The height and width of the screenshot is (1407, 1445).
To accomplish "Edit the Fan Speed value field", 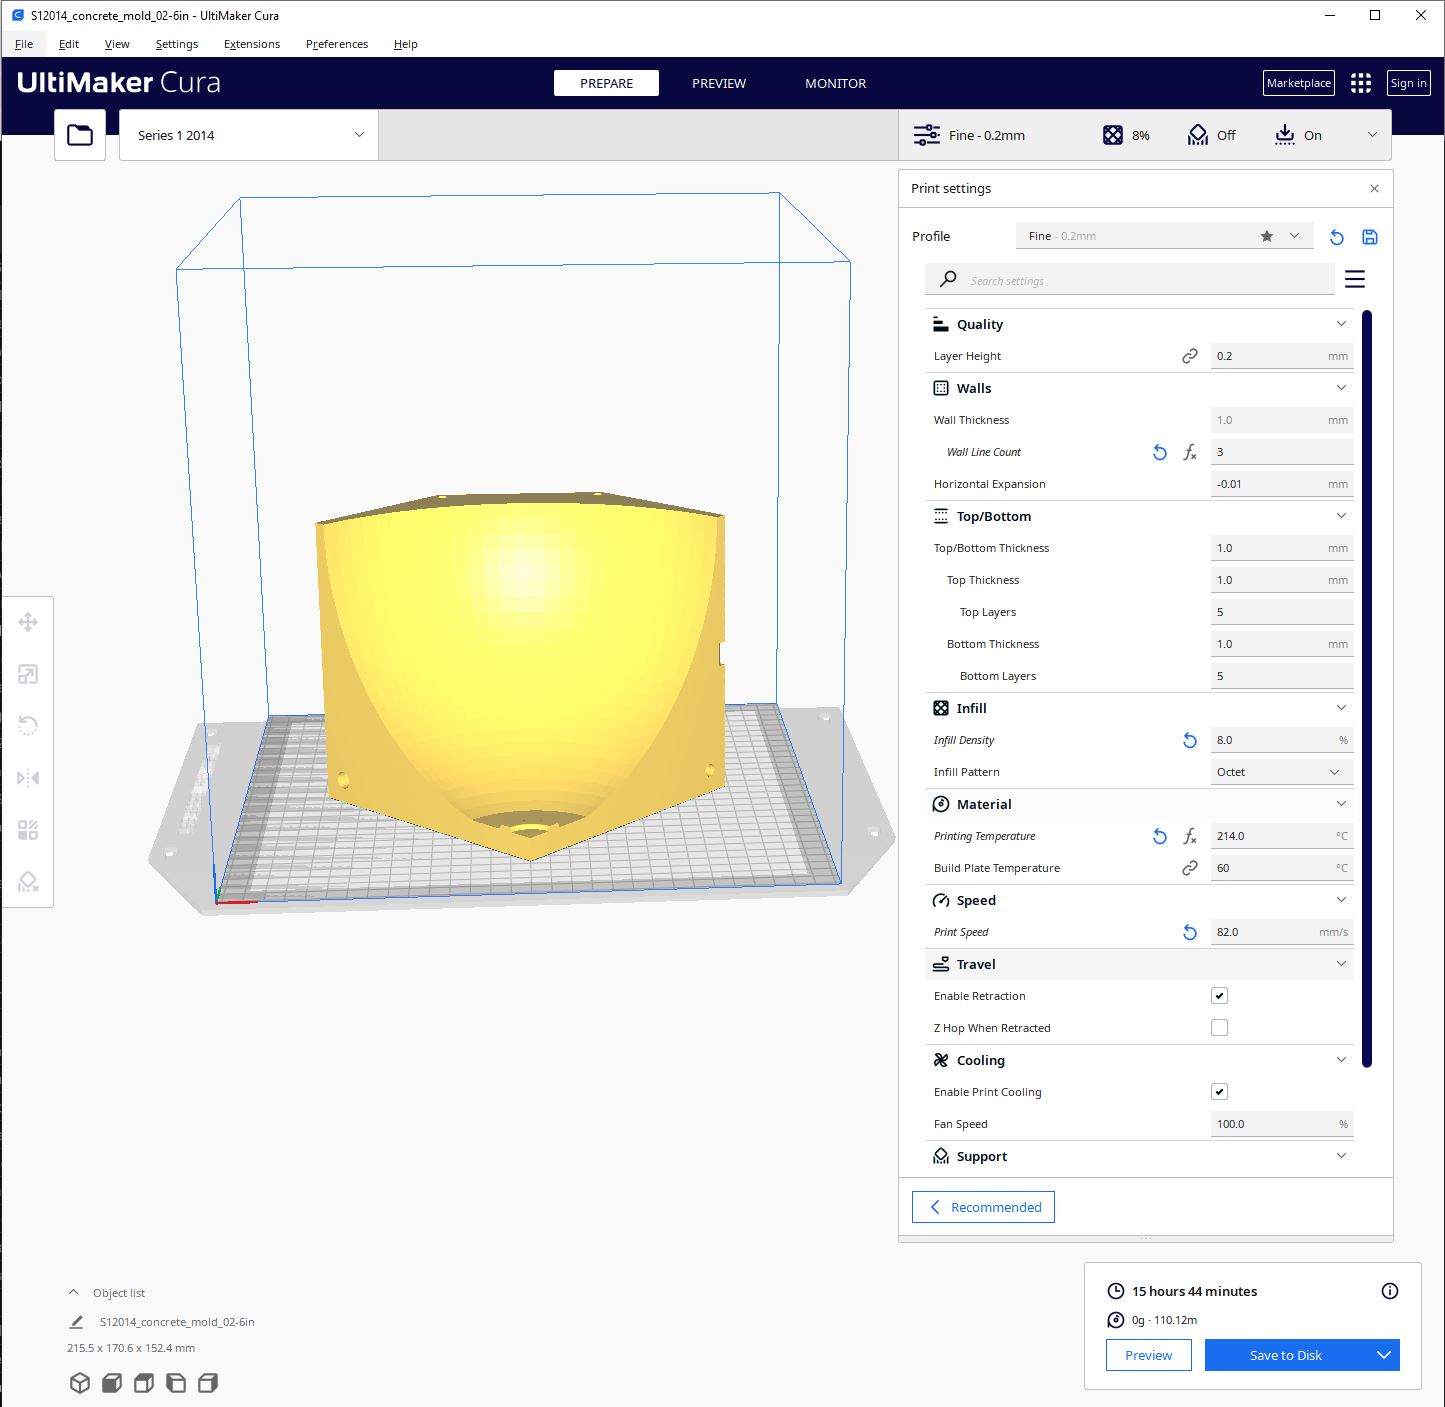I will click(x=1282, y=1124).
